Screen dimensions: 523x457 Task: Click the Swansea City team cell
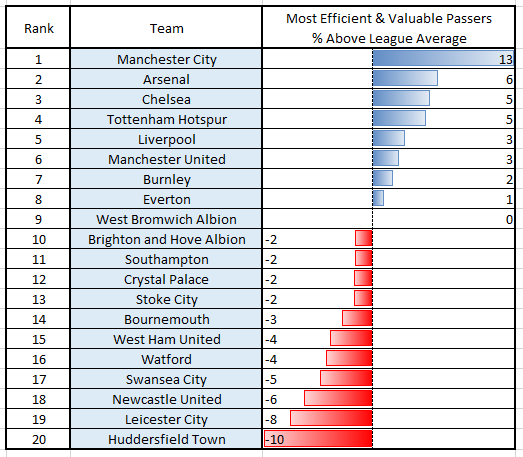click(166, 379)
